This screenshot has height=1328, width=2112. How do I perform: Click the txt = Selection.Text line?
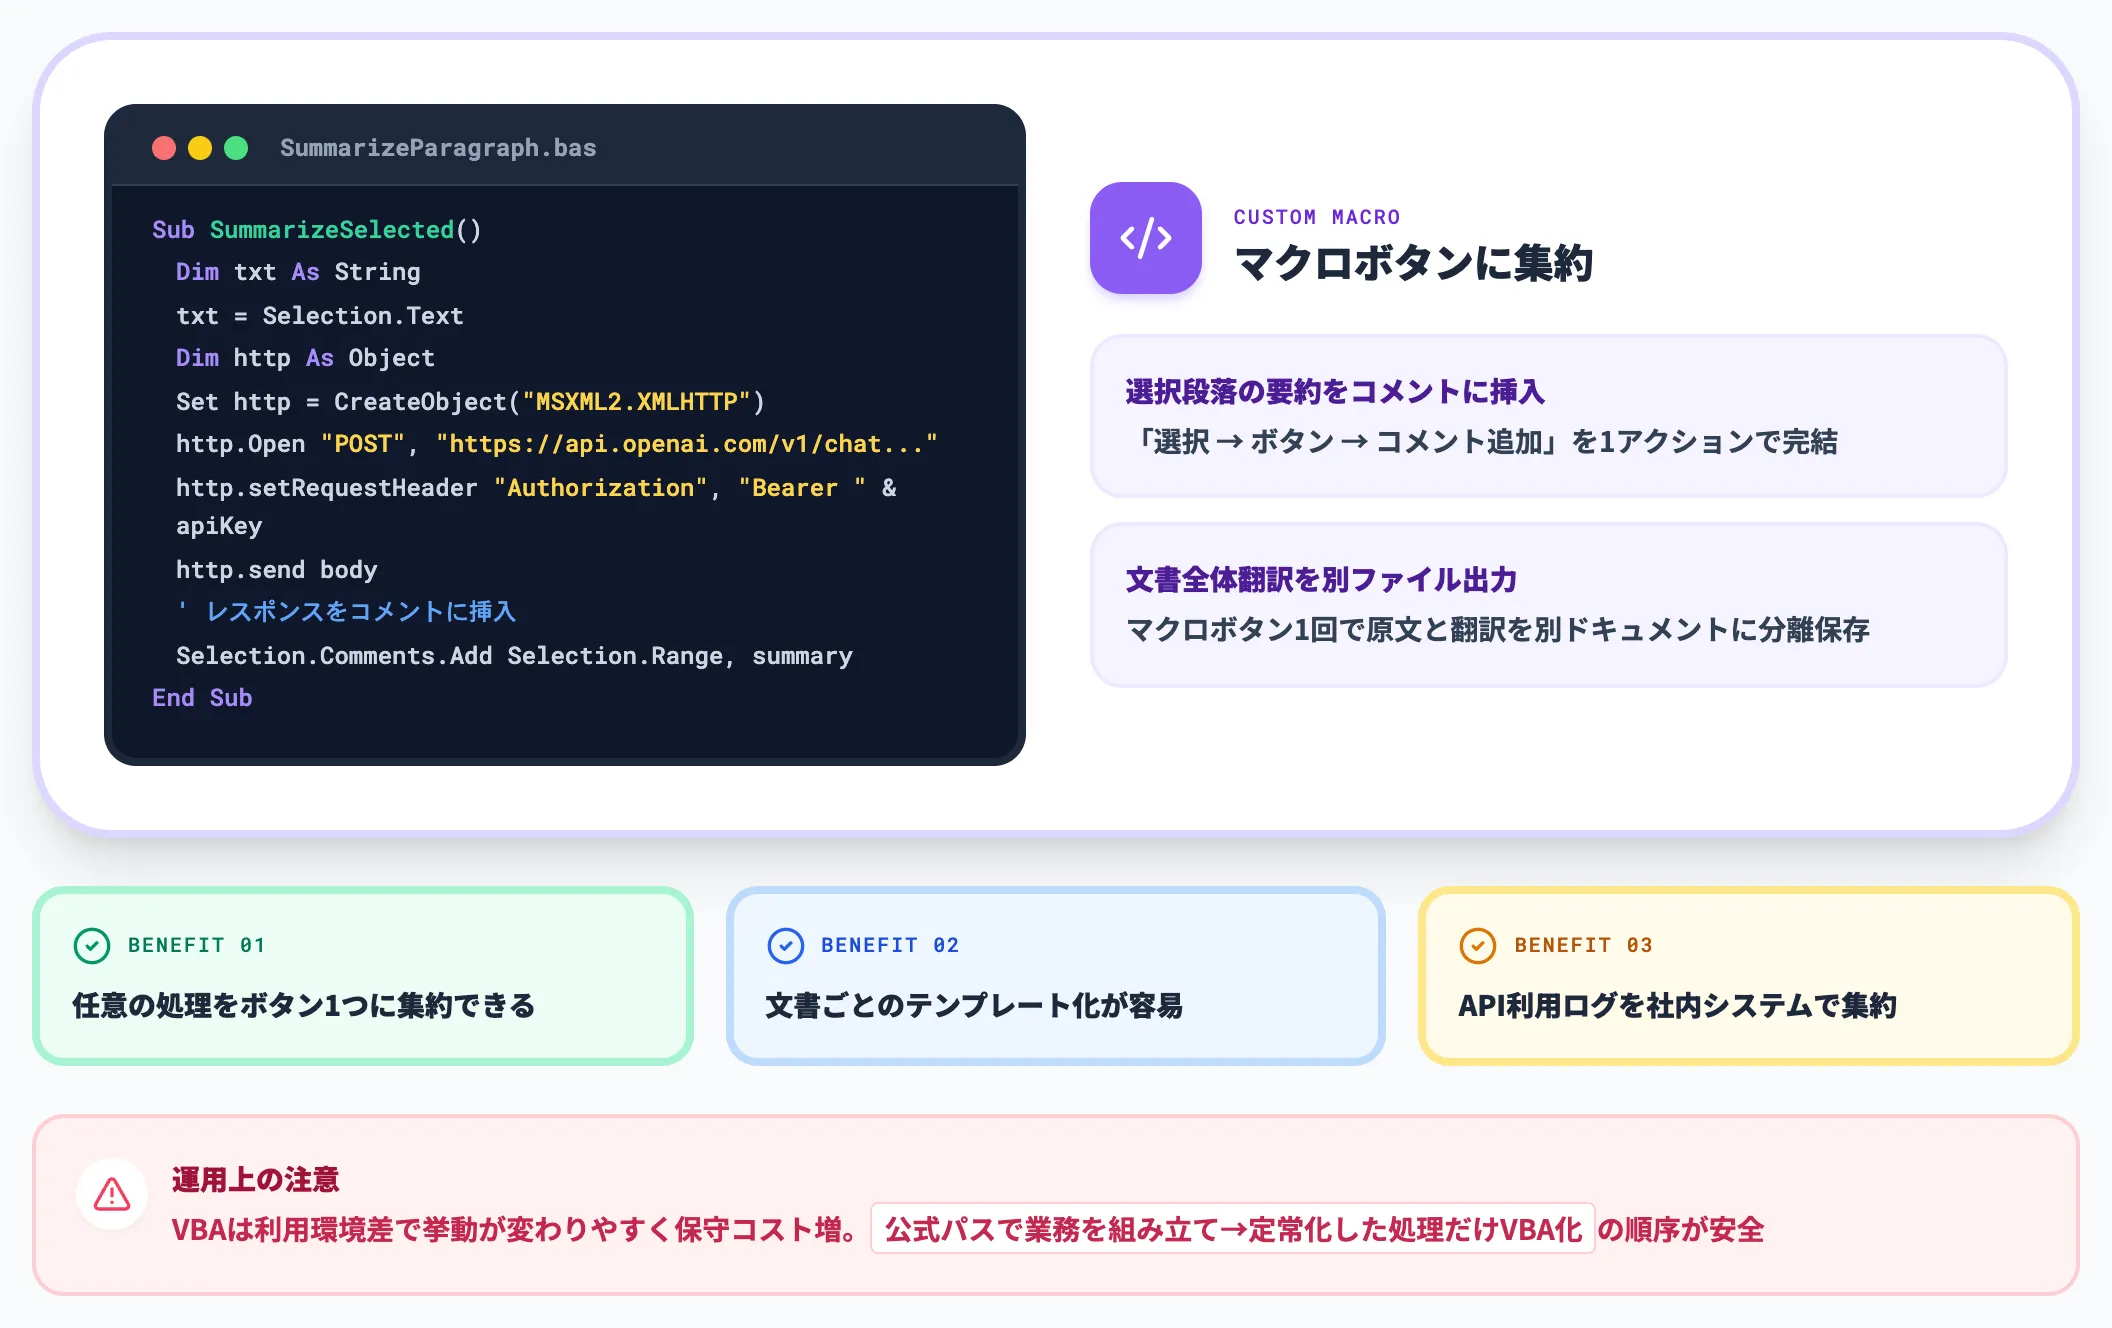tap(320, 316)
